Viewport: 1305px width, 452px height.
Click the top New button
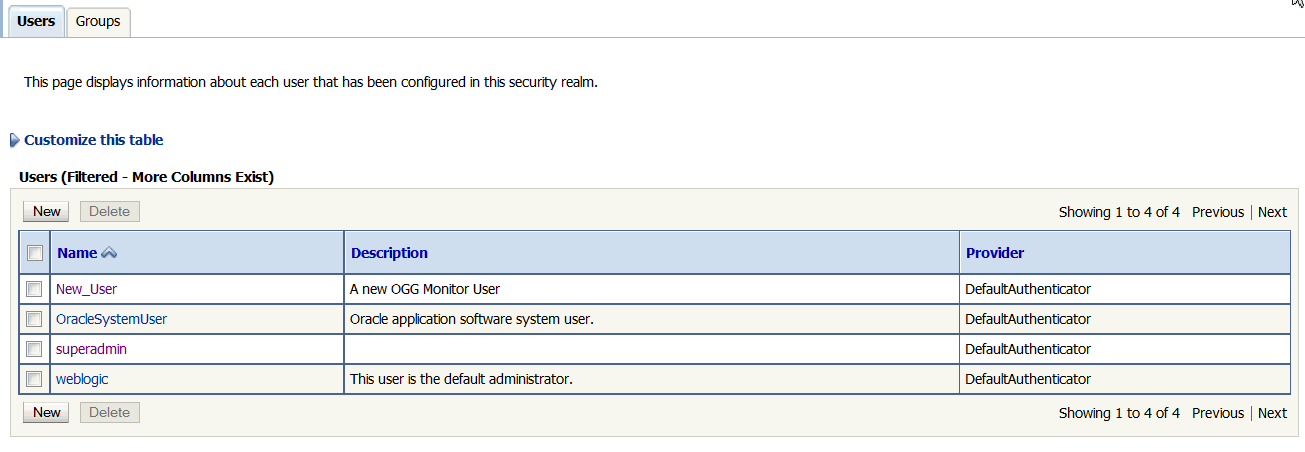pos(47,211)
